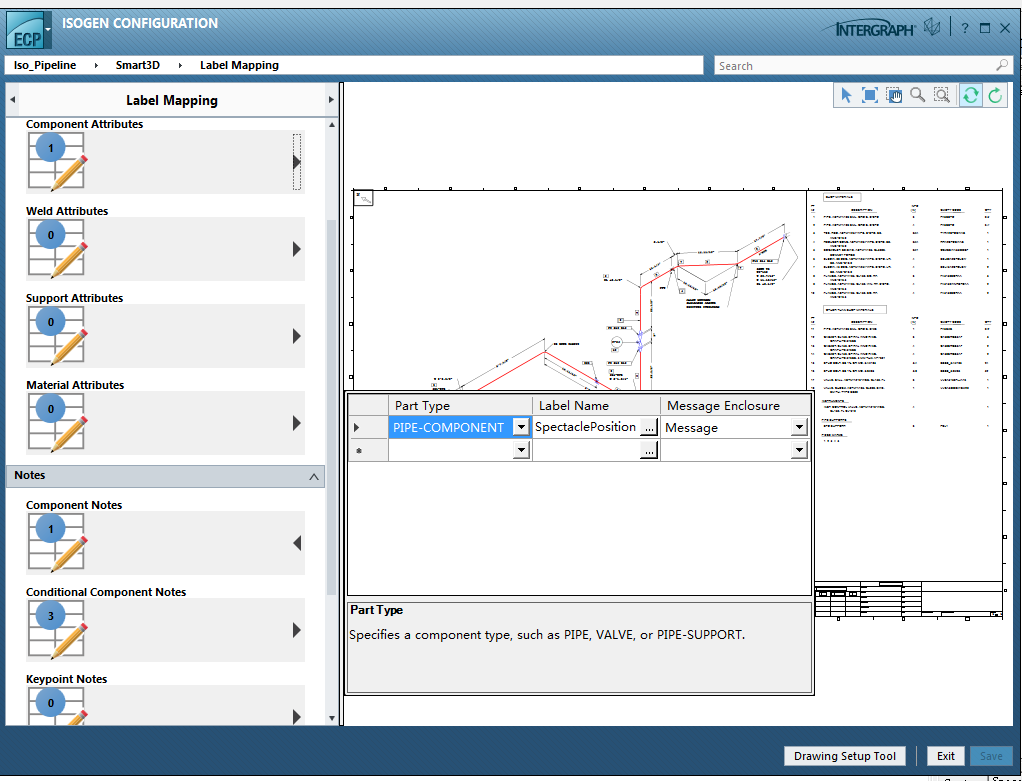Click the single-arrow refresh preview icon
Image resolution: width=1022 pixels, height=781 pixels.
995,95
